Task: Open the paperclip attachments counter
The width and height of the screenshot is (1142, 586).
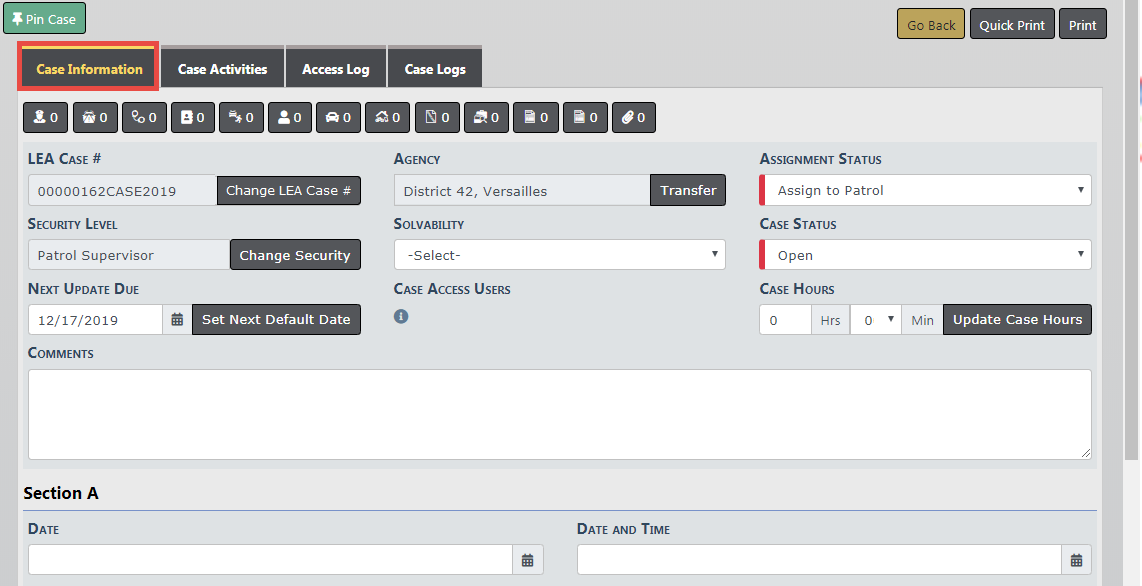Action: click(x=633, y=118)
